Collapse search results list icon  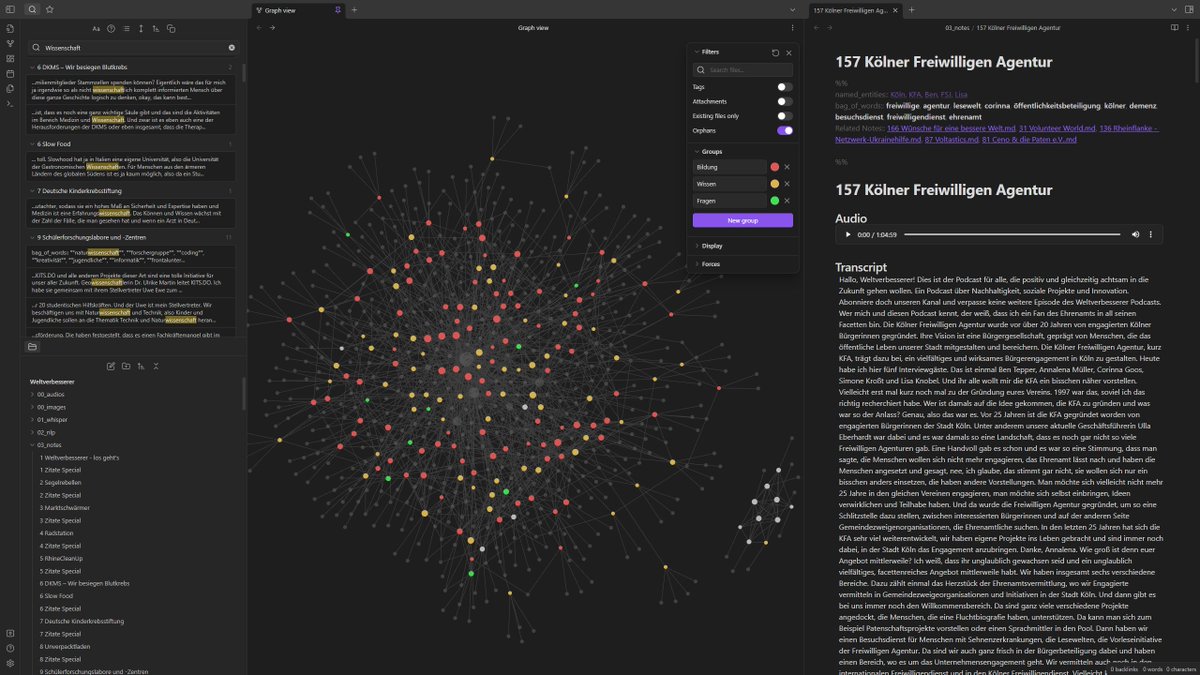point(126,29)
